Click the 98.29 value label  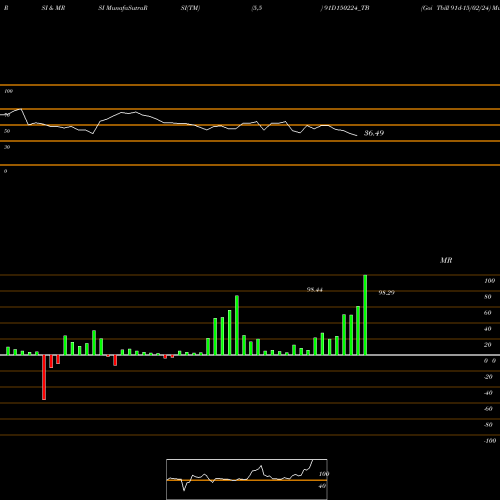click(387, 293)
